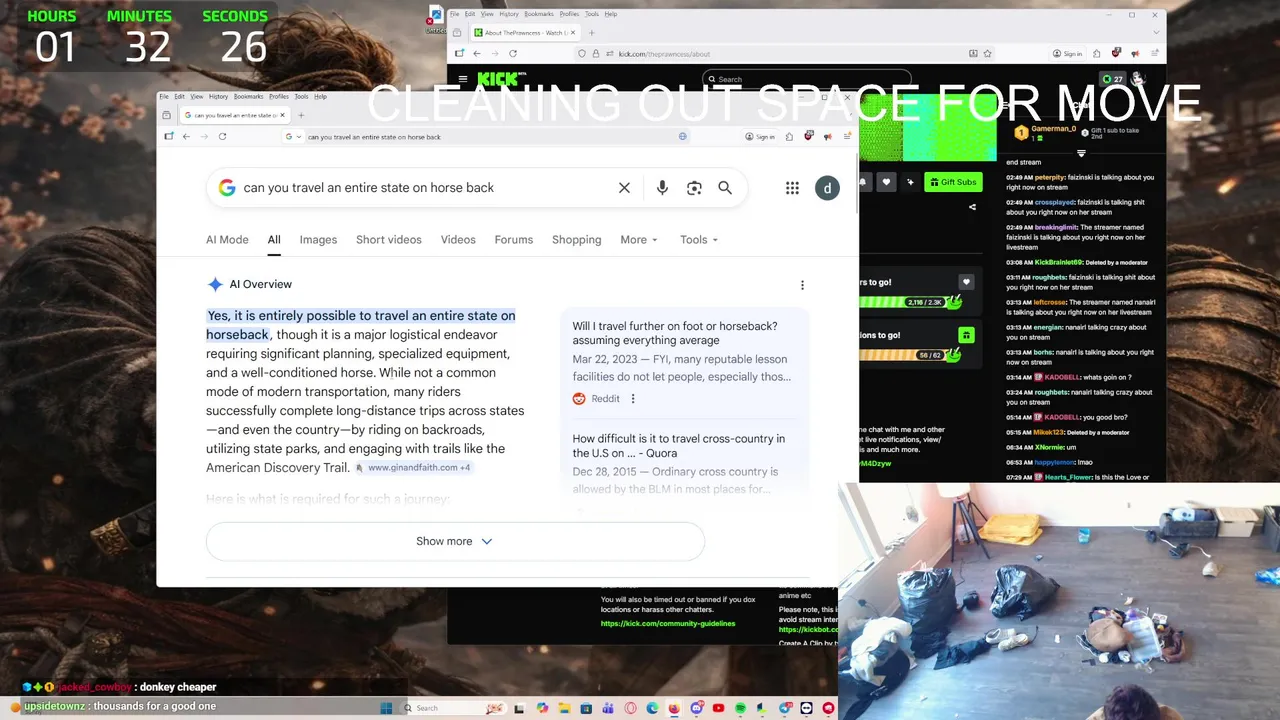Click the "Gift Subs" button on Kick
1280x720 pixels.
coord(952,182)
